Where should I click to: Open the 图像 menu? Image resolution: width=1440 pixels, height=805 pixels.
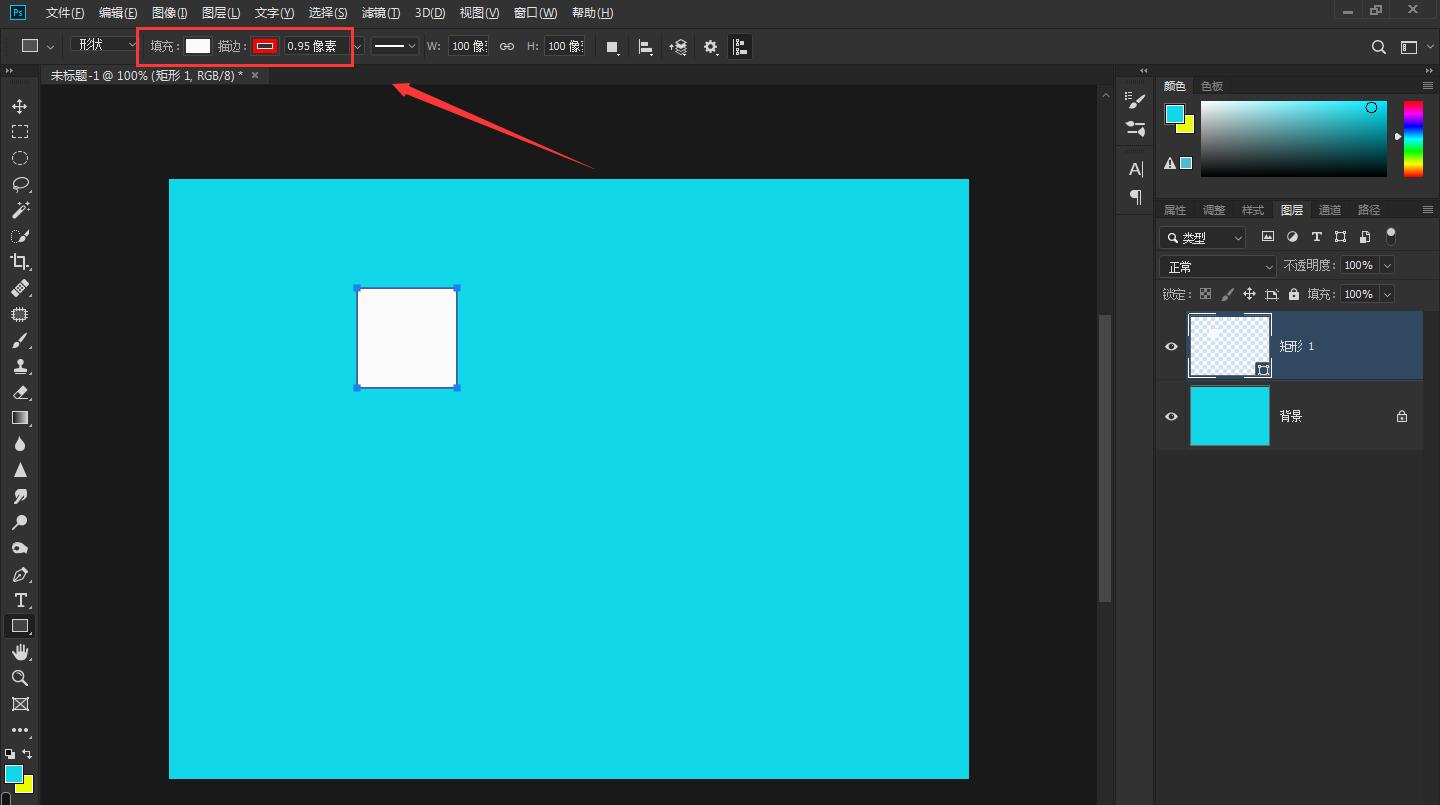pyautogui.click(x=169, y=13)
